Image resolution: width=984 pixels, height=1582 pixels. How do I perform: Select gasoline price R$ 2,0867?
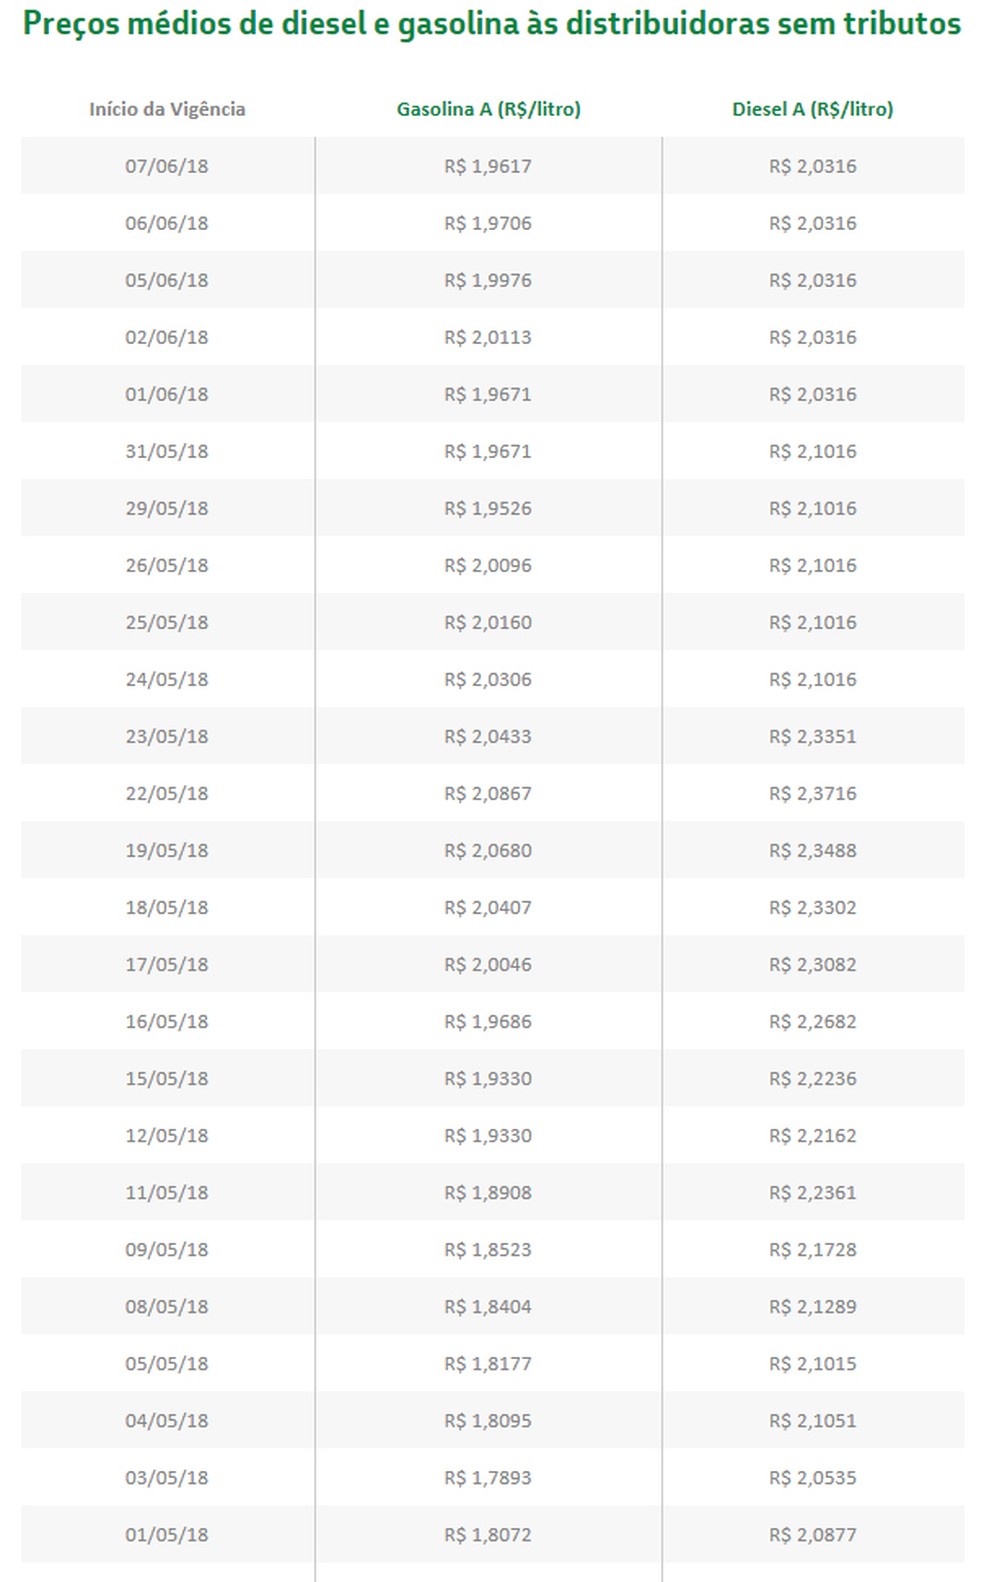488,793
